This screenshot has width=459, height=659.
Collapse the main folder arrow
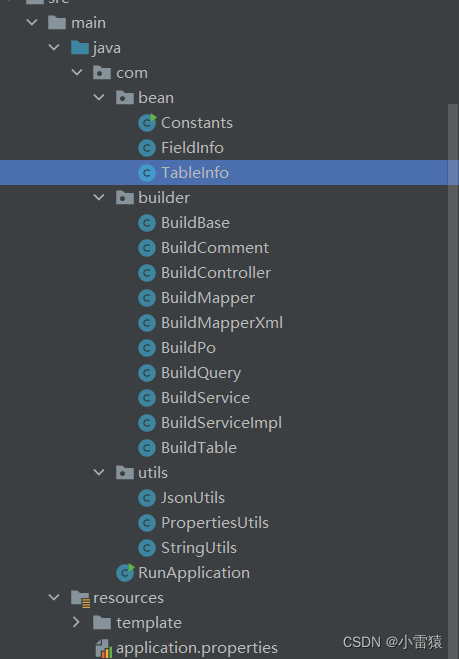[x=32, y=22]
